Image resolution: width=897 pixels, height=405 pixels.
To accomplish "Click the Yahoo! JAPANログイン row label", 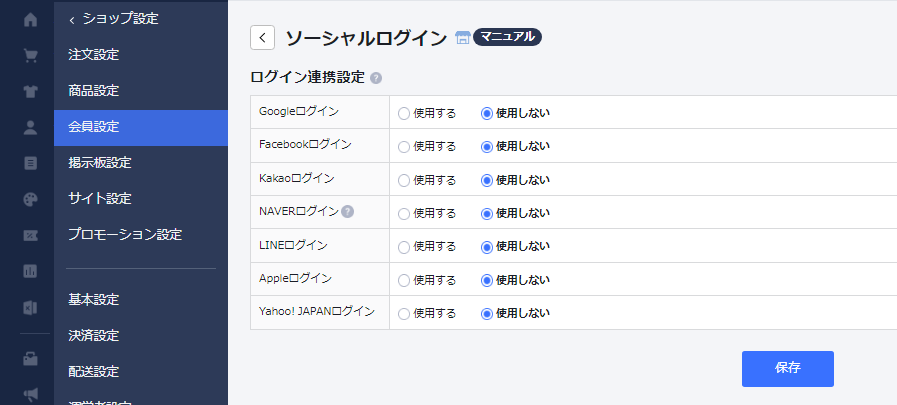I will (317, 312).
